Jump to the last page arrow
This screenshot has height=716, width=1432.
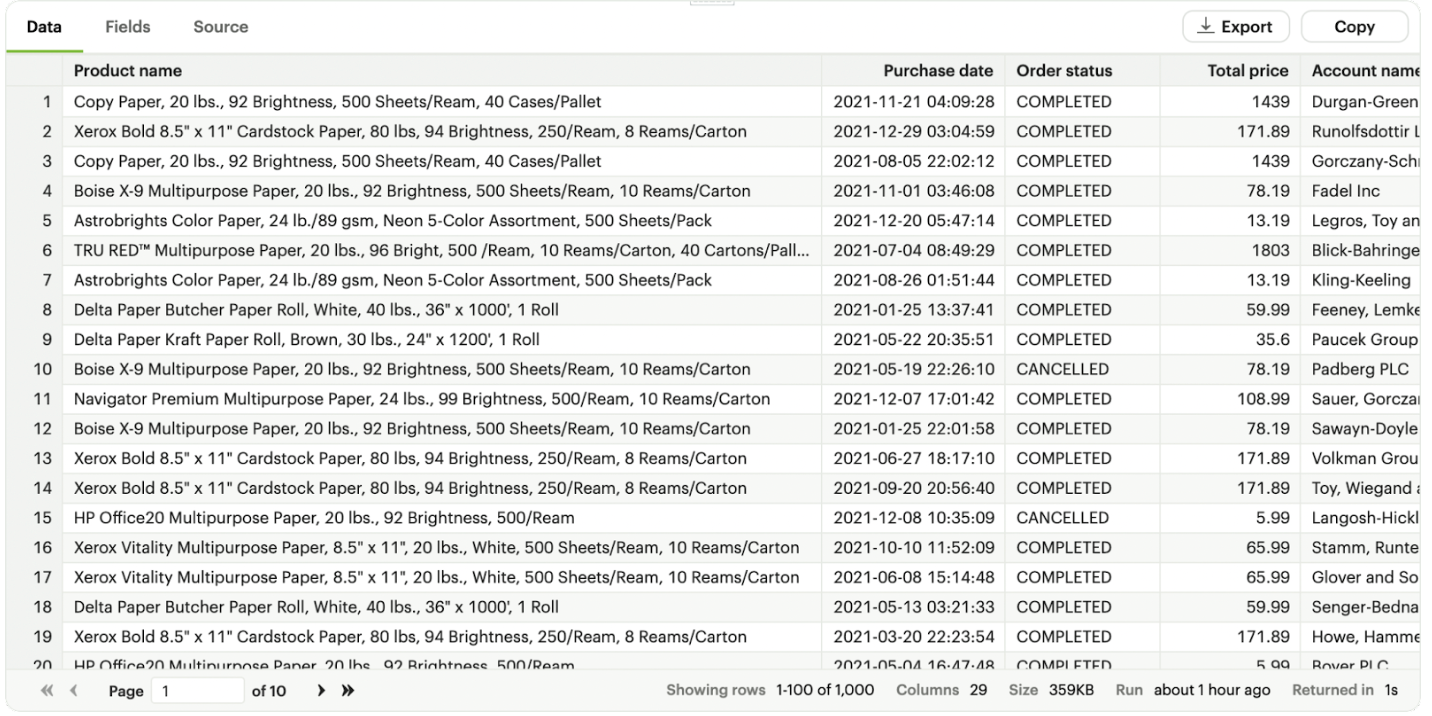(x=348, y=690)
